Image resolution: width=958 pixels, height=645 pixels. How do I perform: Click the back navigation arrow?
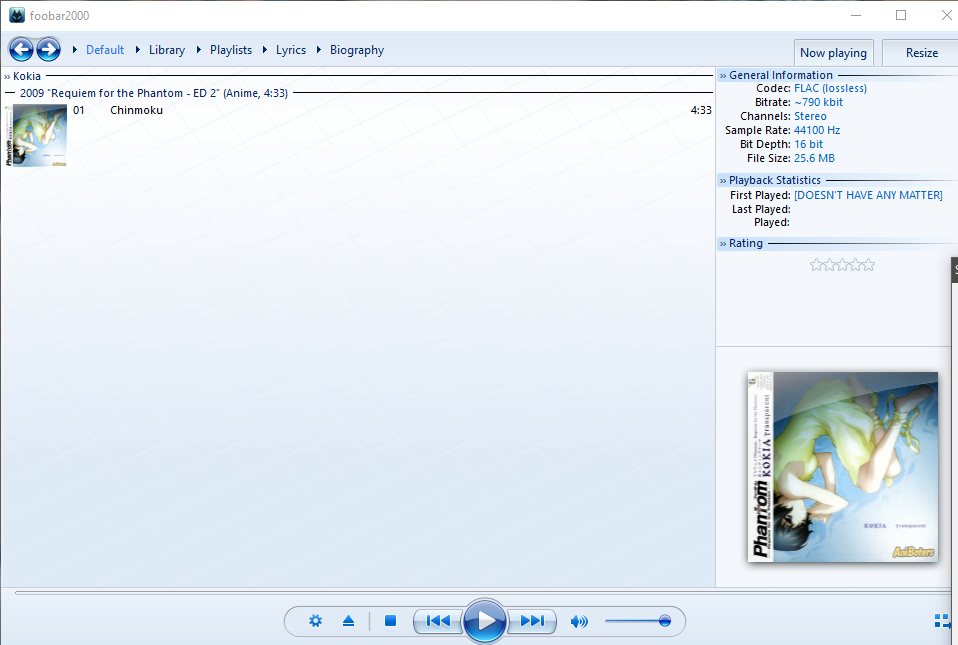click(x=21, y=49)
